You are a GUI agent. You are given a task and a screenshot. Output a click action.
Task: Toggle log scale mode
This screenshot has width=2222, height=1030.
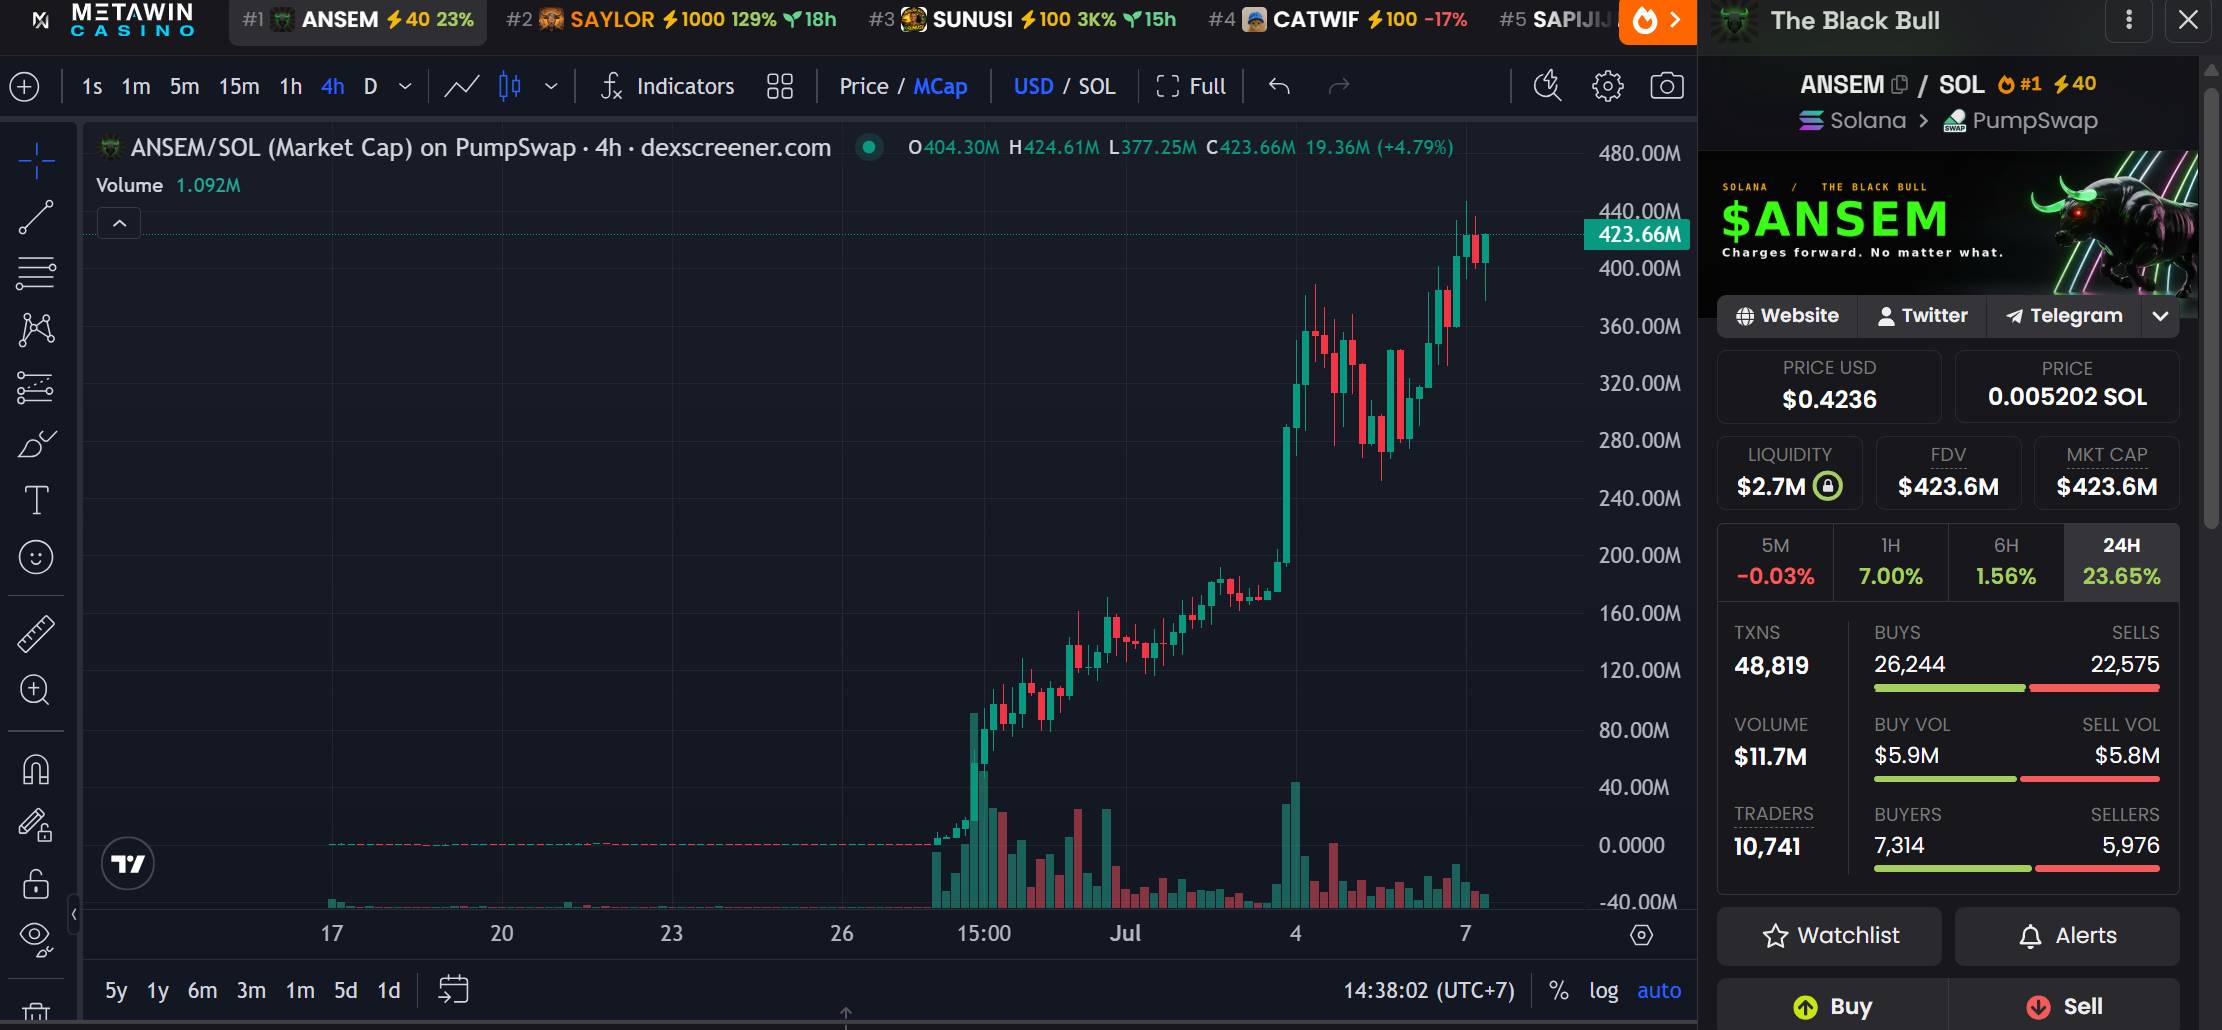point(1603,991)
